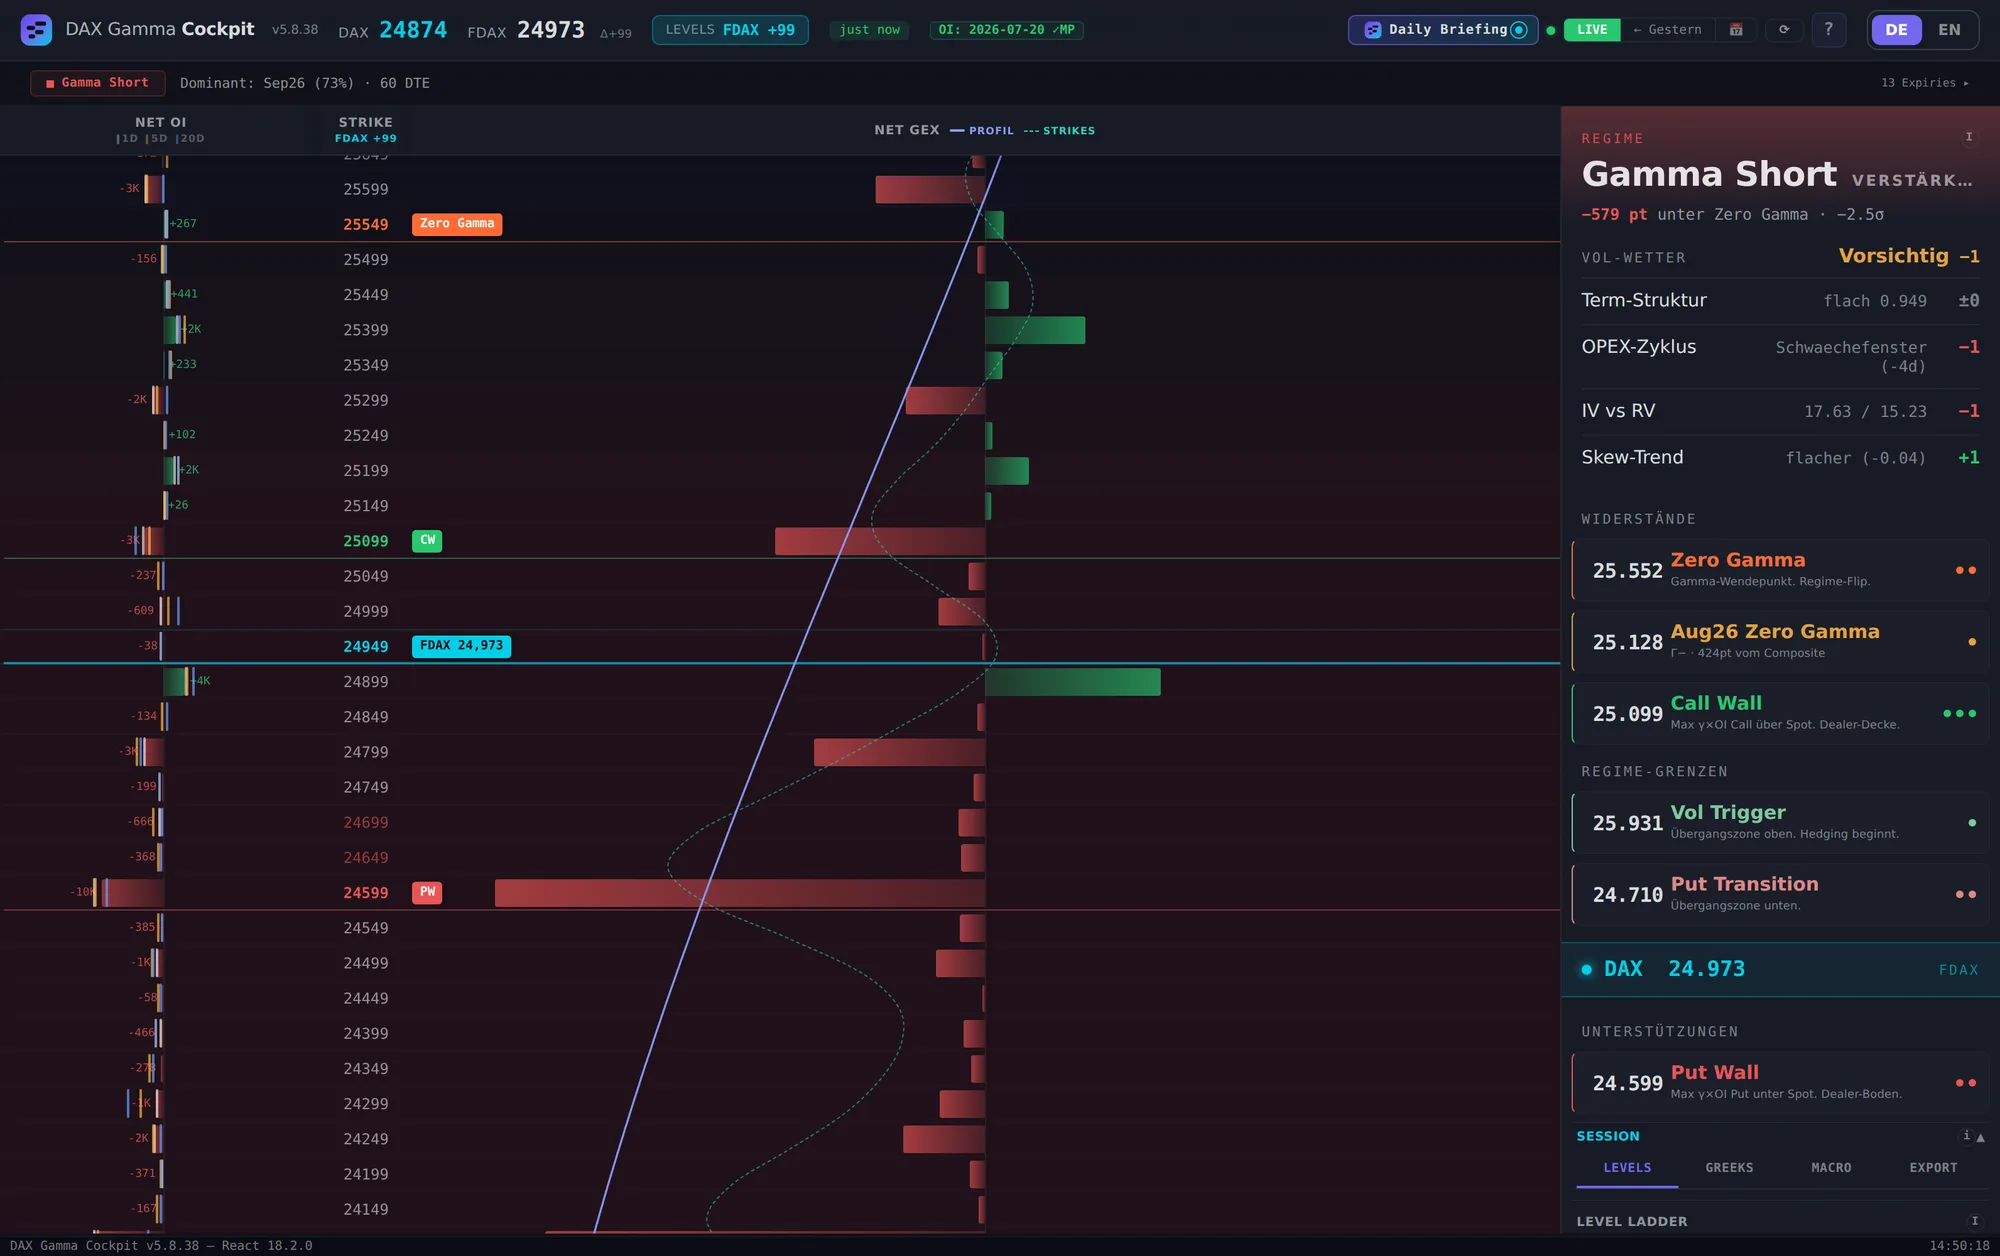The height and width of the screenshot is (1256, 2000).
Task: Switch to the MACRO tab
Action: click(x=1831, y=1168)
